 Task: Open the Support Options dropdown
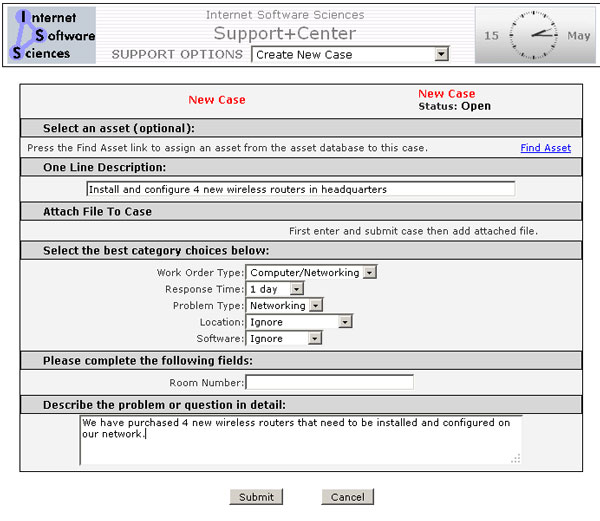tap(350, 54)
